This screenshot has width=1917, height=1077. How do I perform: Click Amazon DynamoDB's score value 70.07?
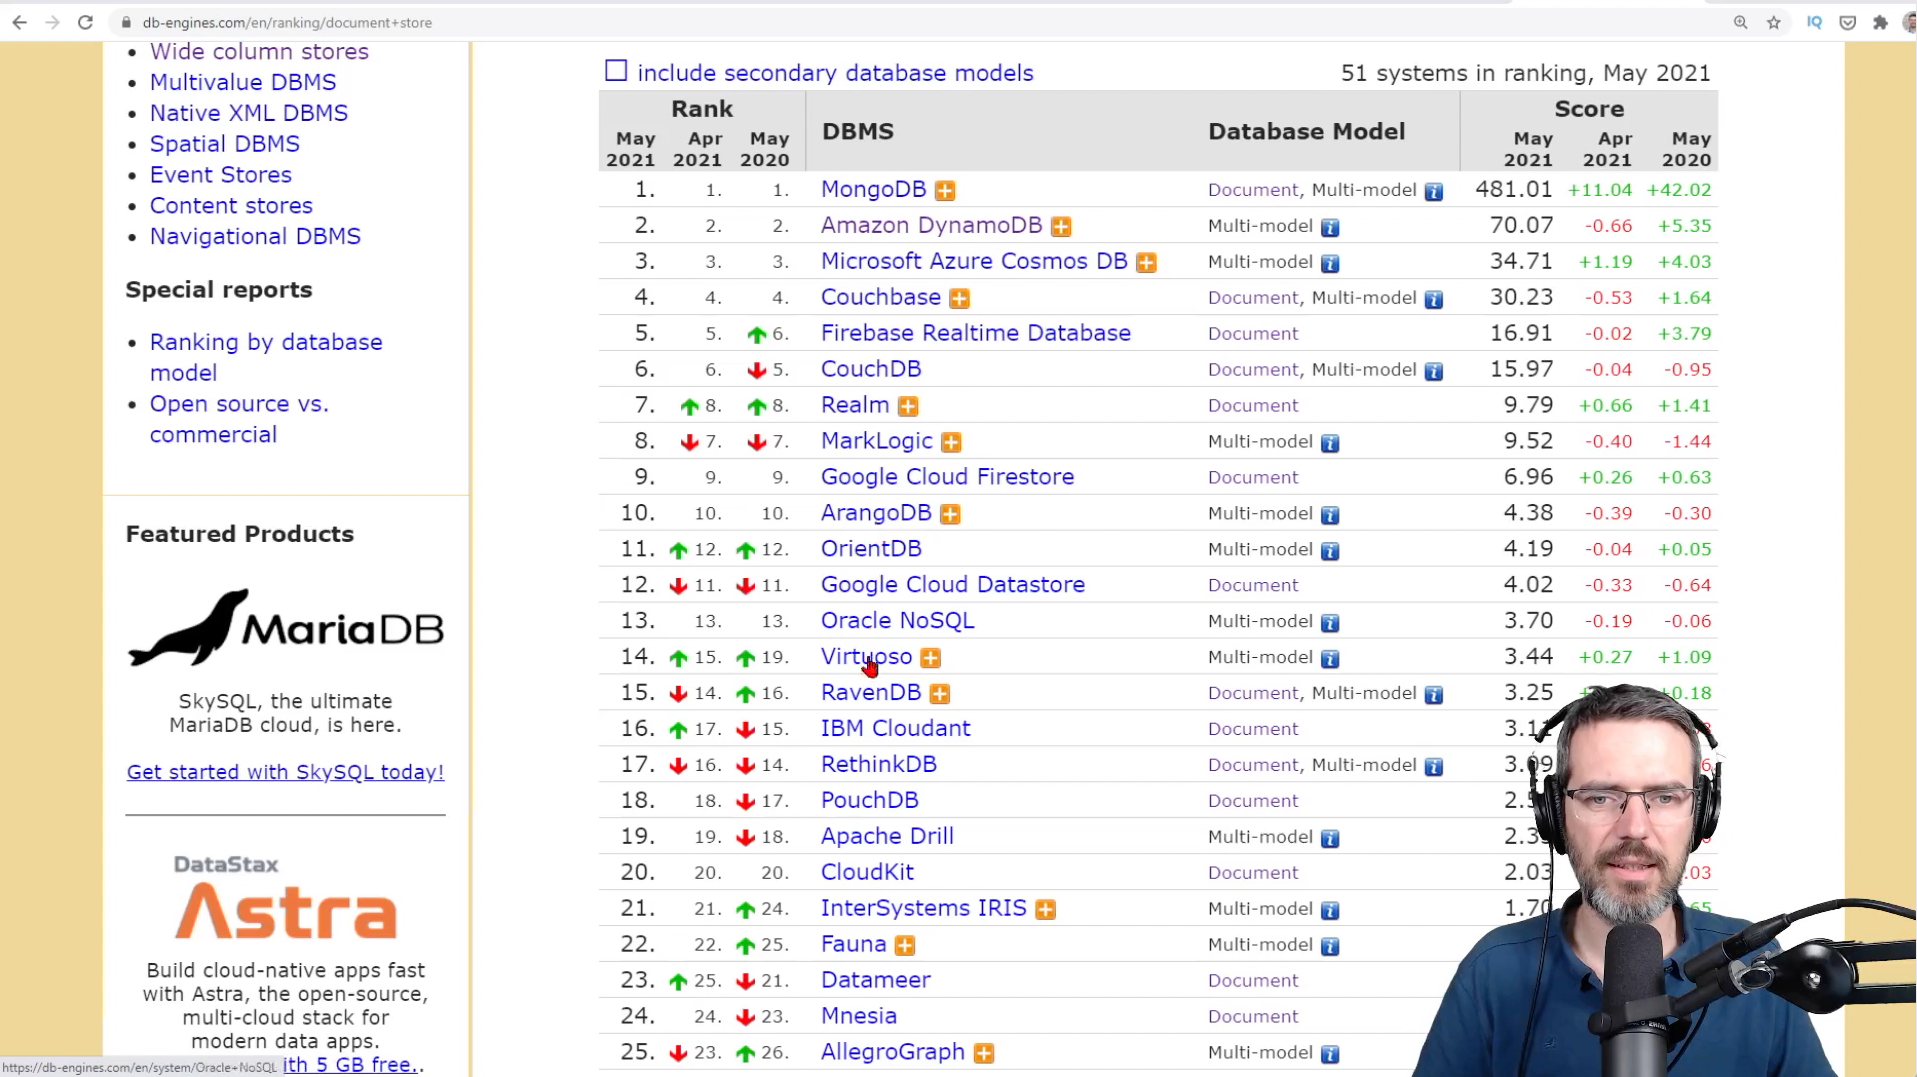point(1521,225)
